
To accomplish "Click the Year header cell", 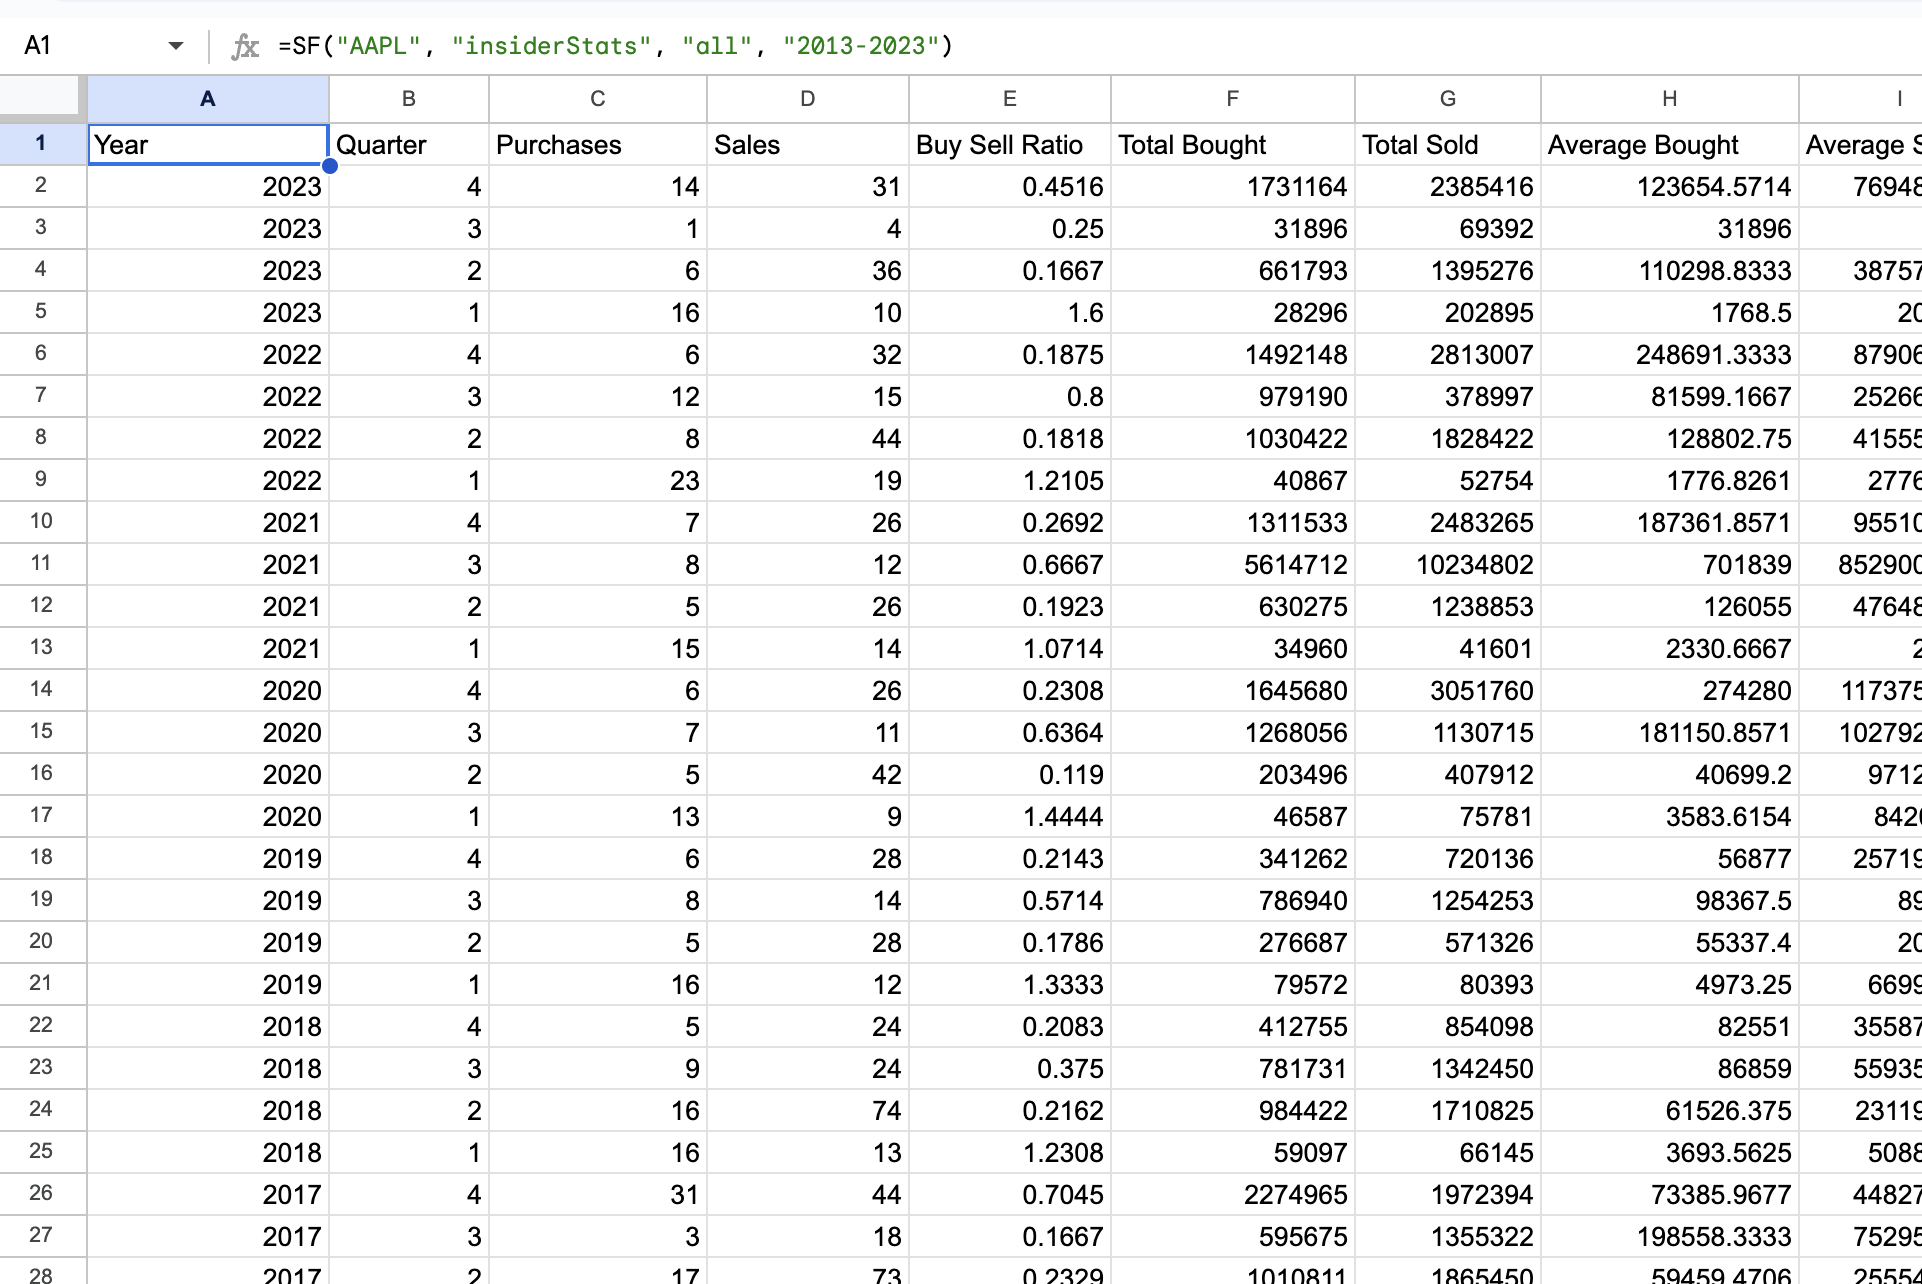I will 207,144.
